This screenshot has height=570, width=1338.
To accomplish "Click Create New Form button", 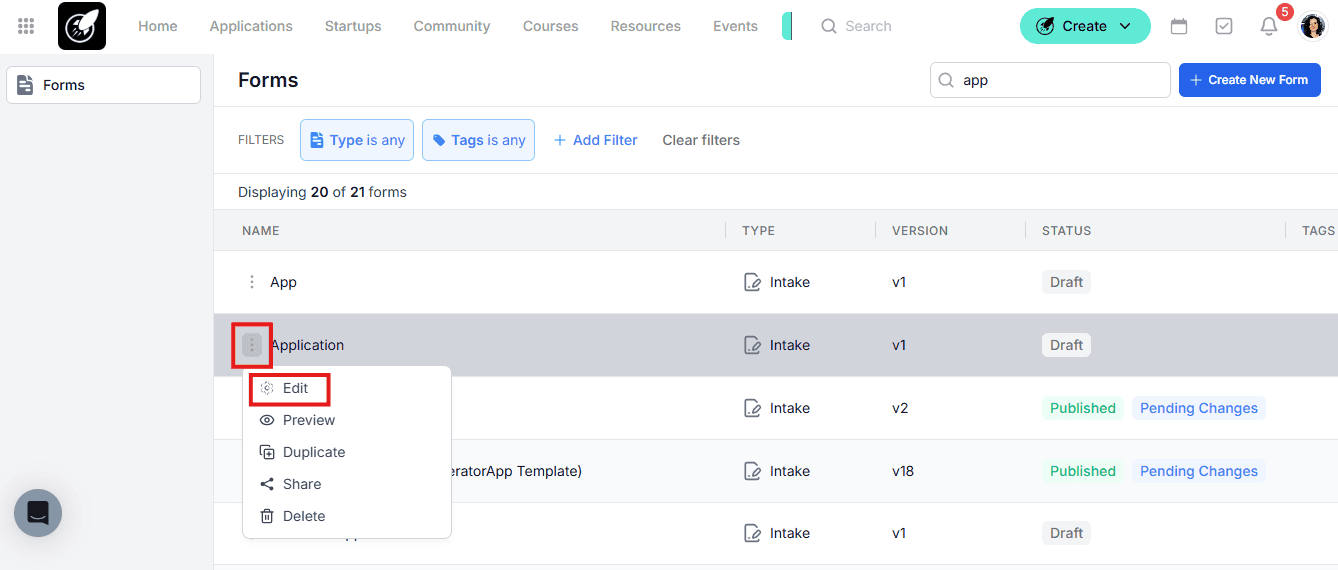I will [1249, 80].
